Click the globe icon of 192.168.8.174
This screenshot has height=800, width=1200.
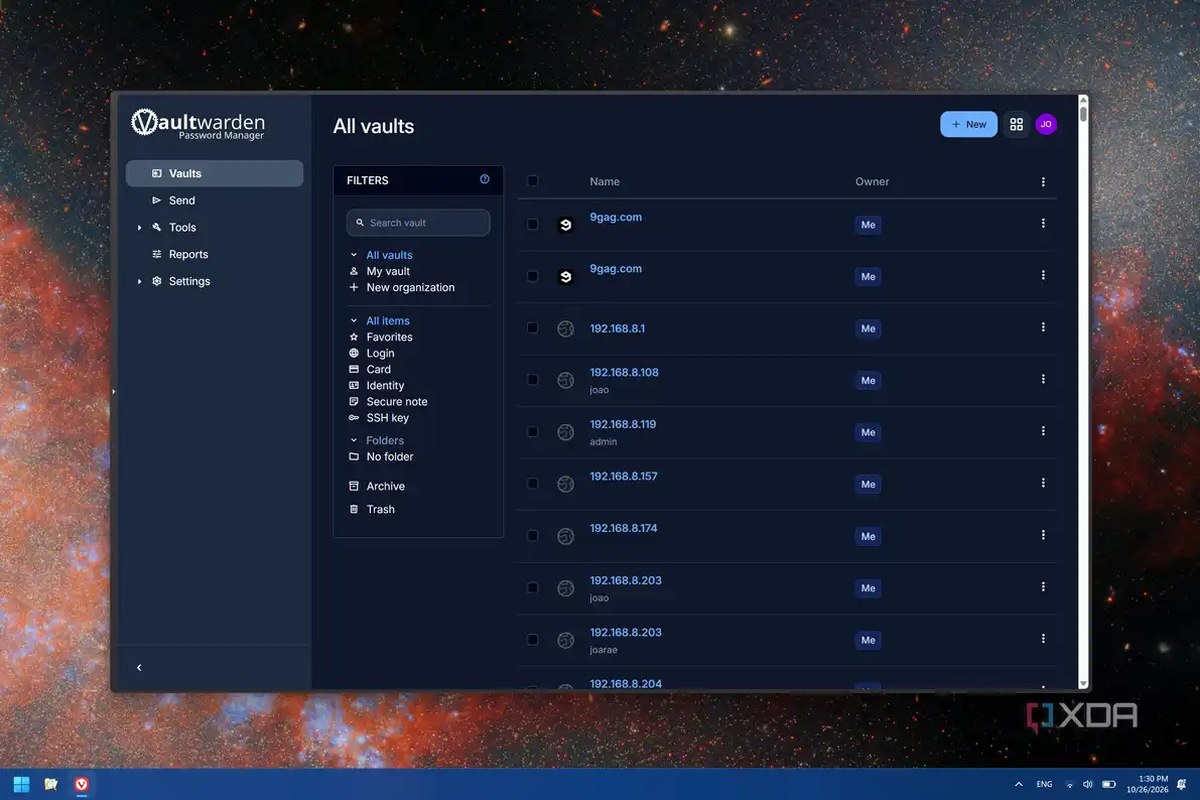(x=565, y=536)
